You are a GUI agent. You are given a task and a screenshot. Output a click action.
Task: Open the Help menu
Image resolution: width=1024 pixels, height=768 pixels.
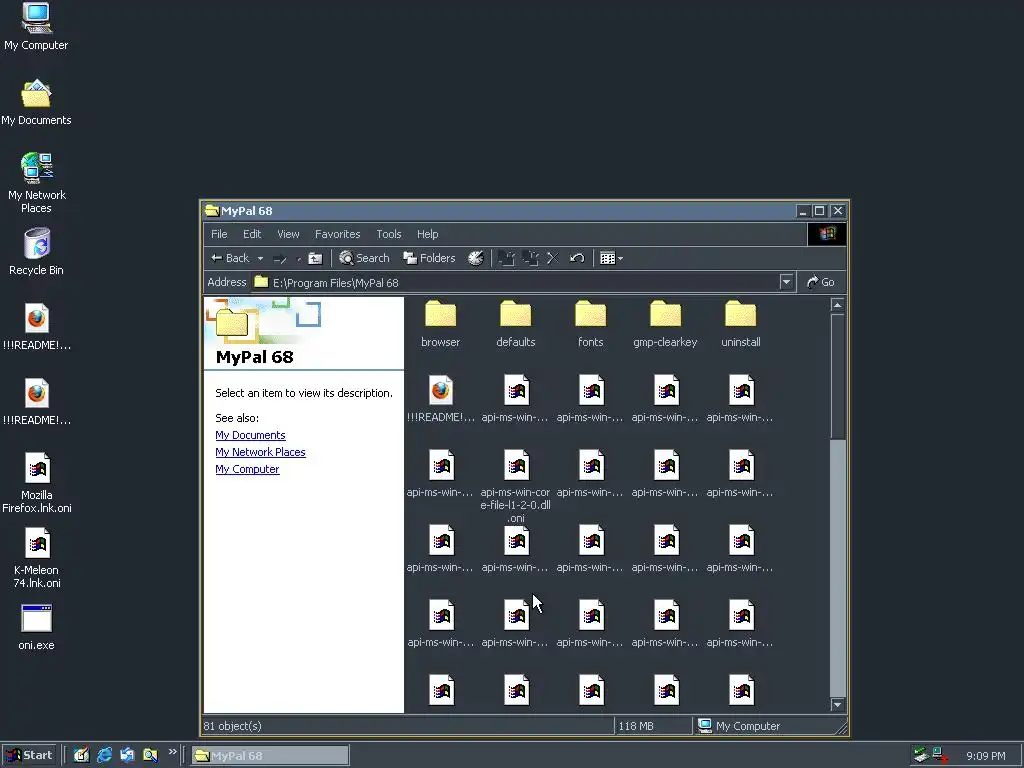pyautogui.click(x=428, y=234)
